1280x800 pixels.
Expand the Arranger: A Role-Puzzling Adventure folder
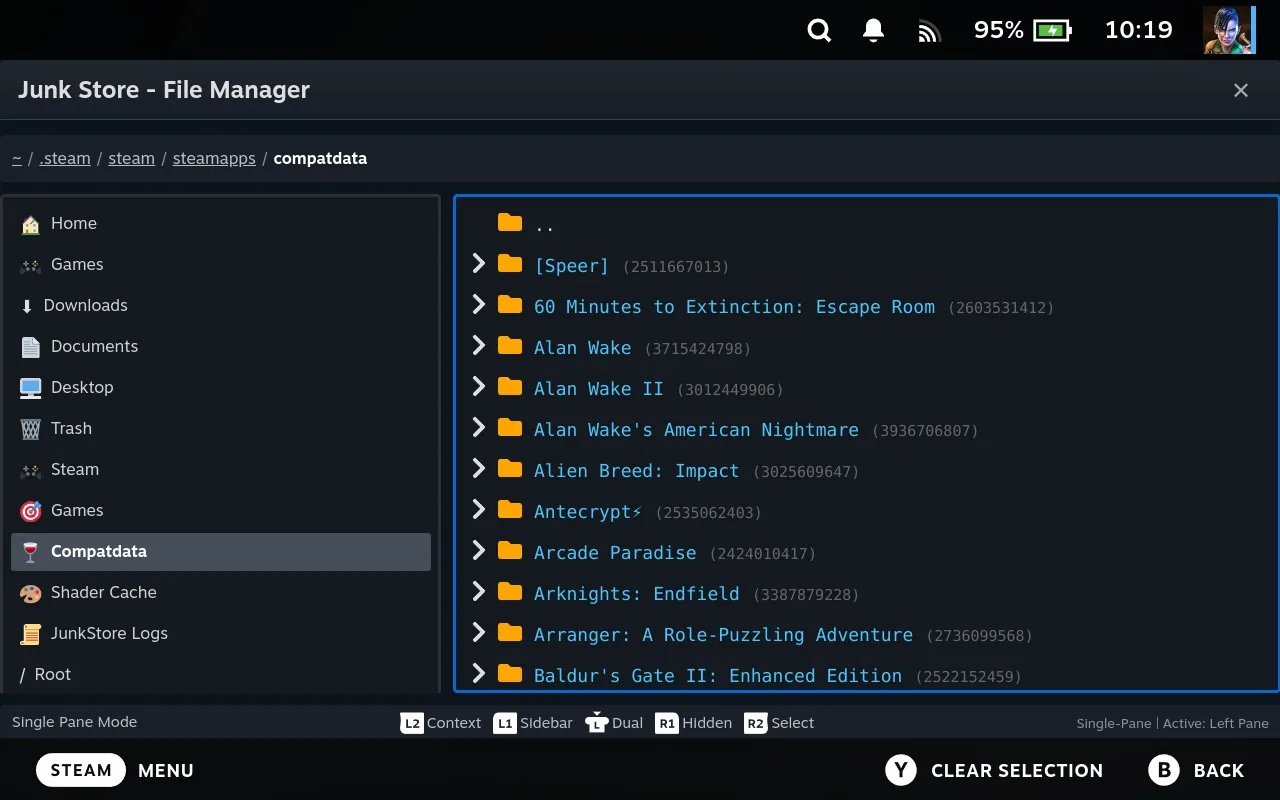(x=479, y=633)
